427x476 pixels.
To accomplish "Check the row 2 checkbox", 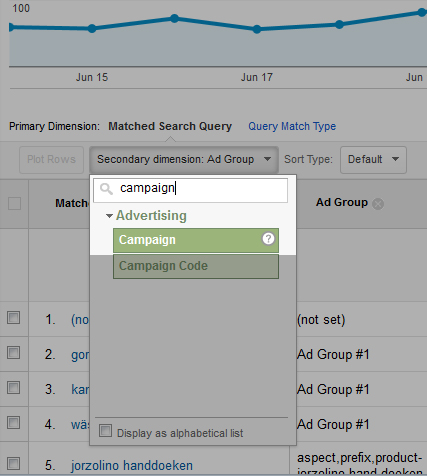I will [x=13, y=352].
